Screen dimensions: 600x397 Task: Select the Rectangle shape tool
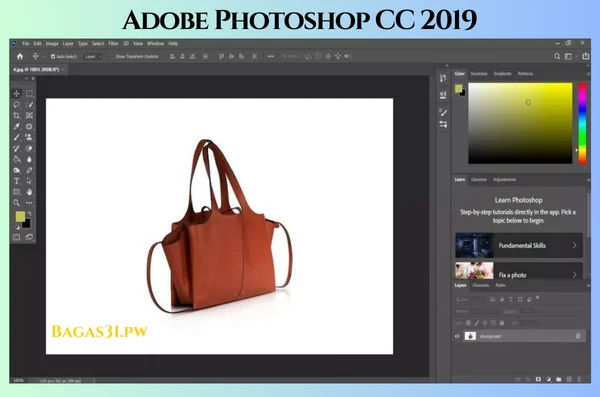[x=16, y=192]
